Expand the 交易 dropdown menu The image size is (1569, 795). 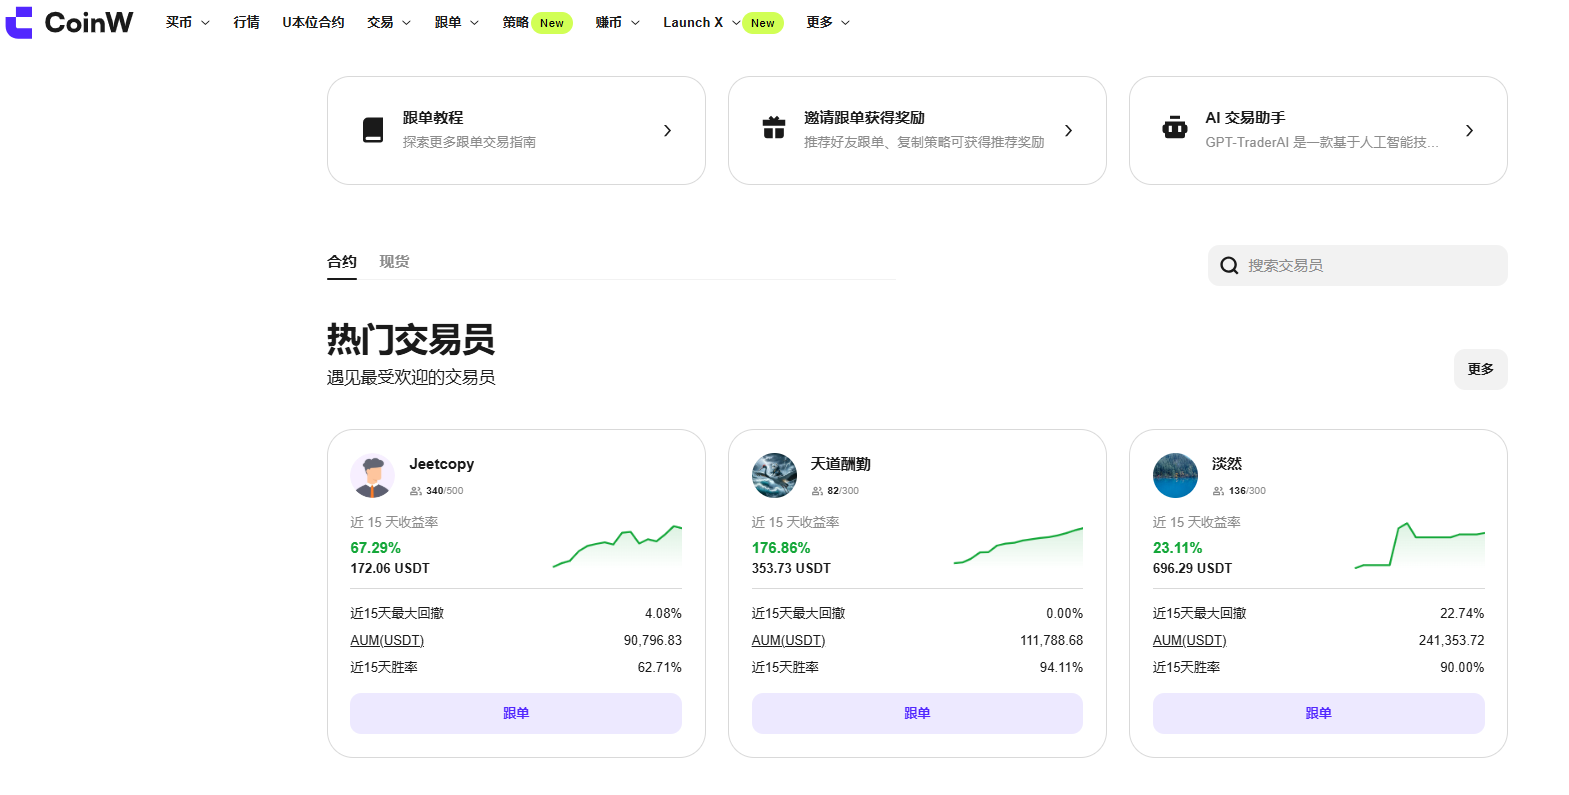tap(388, 22)
